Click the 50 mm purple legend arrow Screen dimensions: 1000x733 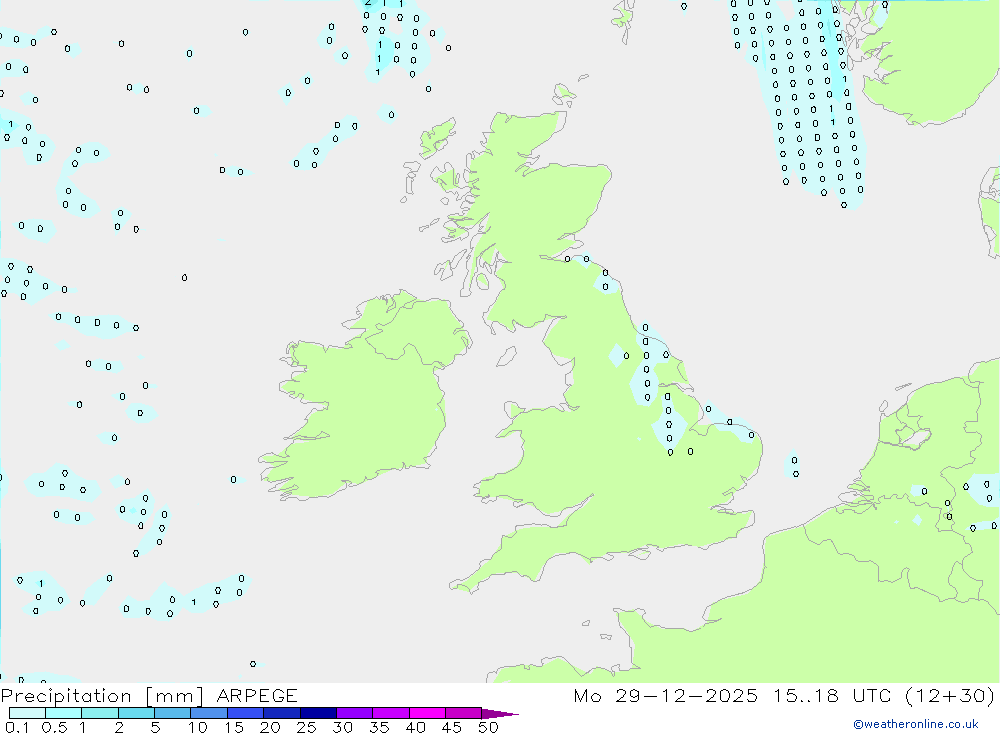[x=500, y=713]
